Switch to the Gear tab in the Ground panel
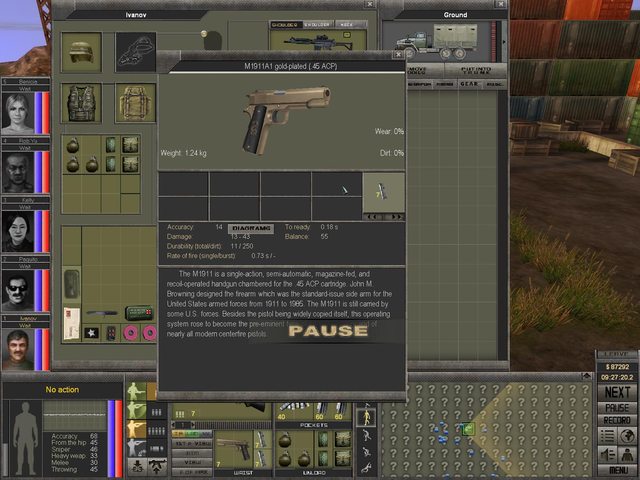Image resolution: width=640 pixels, height=480 pixels. click(469, 84)
